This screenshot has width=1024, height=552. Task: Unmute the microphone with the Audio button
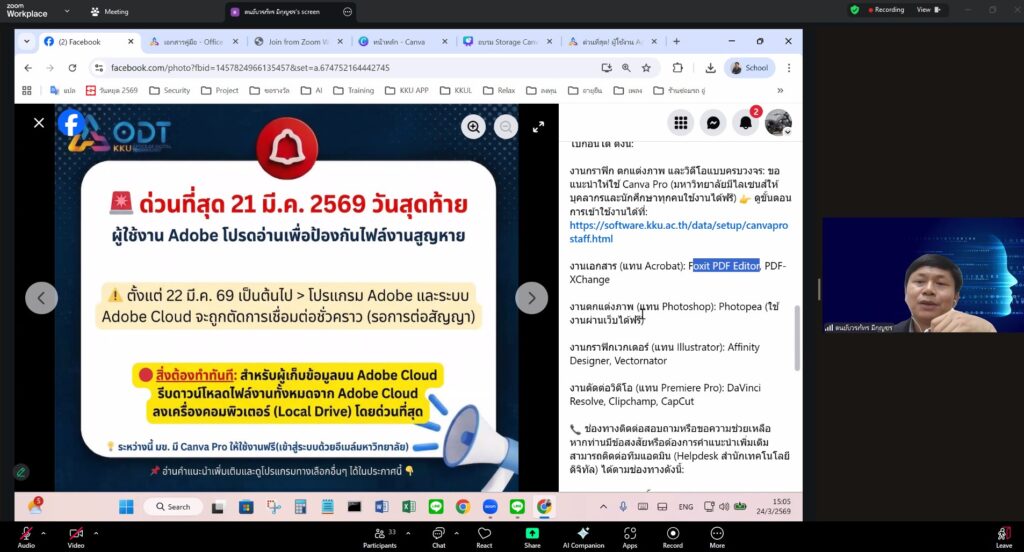(26, 533)
